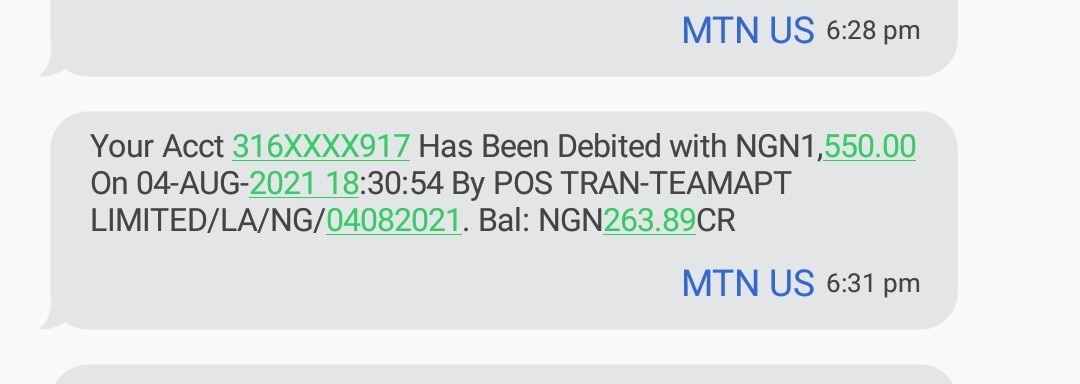Select the partially visible bubble after the 6:31 pm message
Image resolution: width=1080 pixels, height=384 pixels.
[503, 374]
